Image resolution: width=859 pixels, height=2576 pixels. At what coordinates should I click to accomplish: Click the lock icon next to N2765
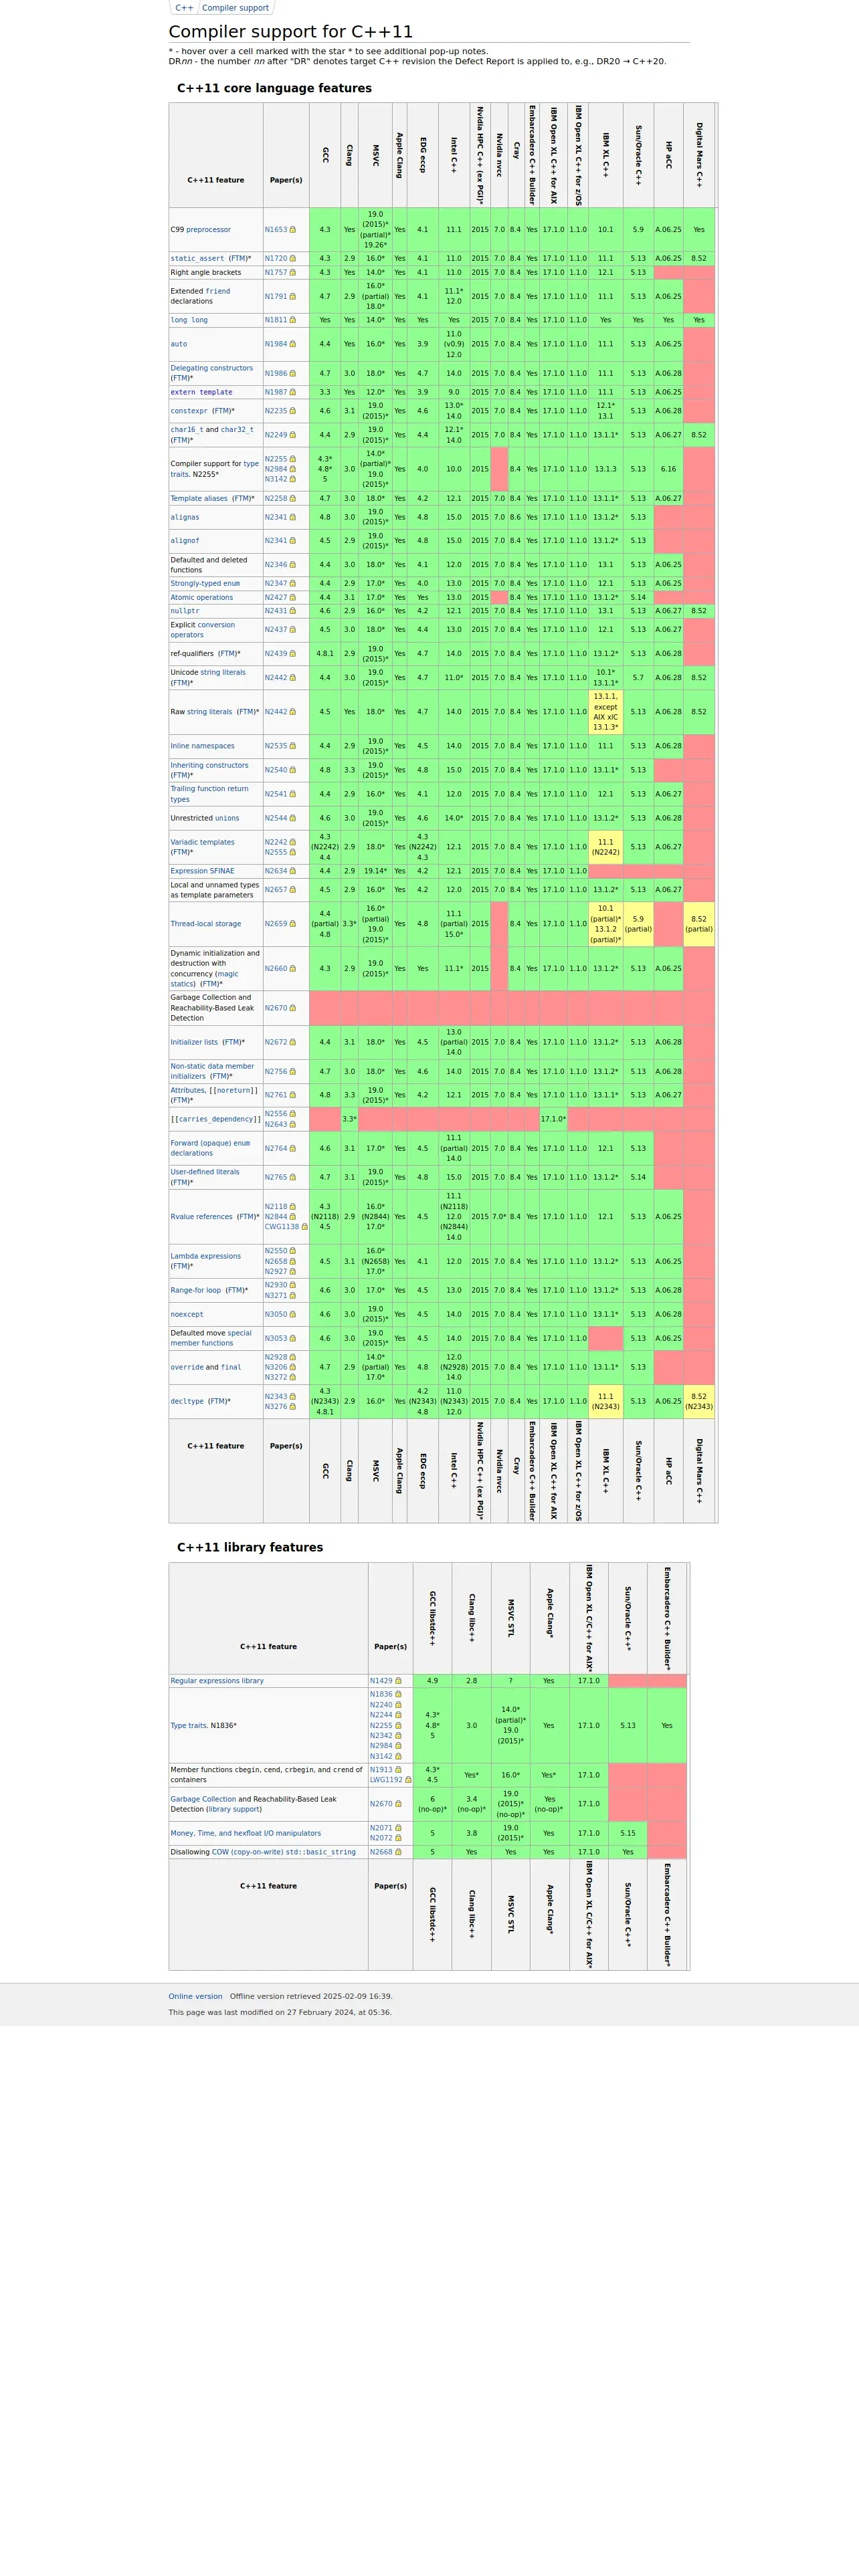(293, 1177)
